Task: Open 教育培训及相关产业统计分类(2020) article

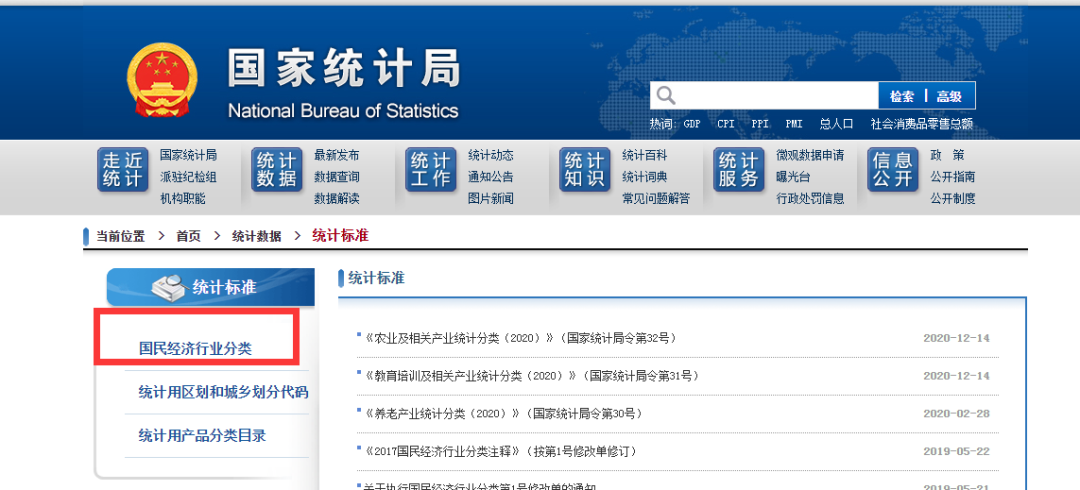Action: click(531, 376)
